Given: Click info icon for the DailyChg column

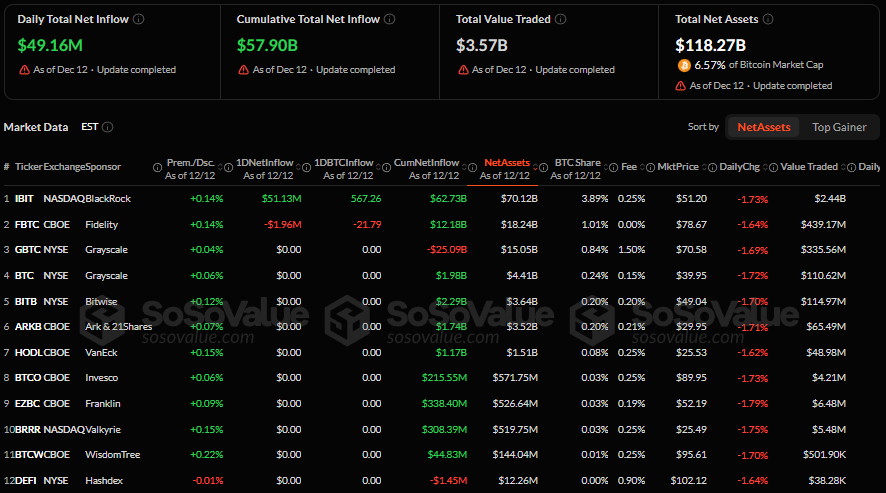Looking at the screenshot, I should 774,167.
